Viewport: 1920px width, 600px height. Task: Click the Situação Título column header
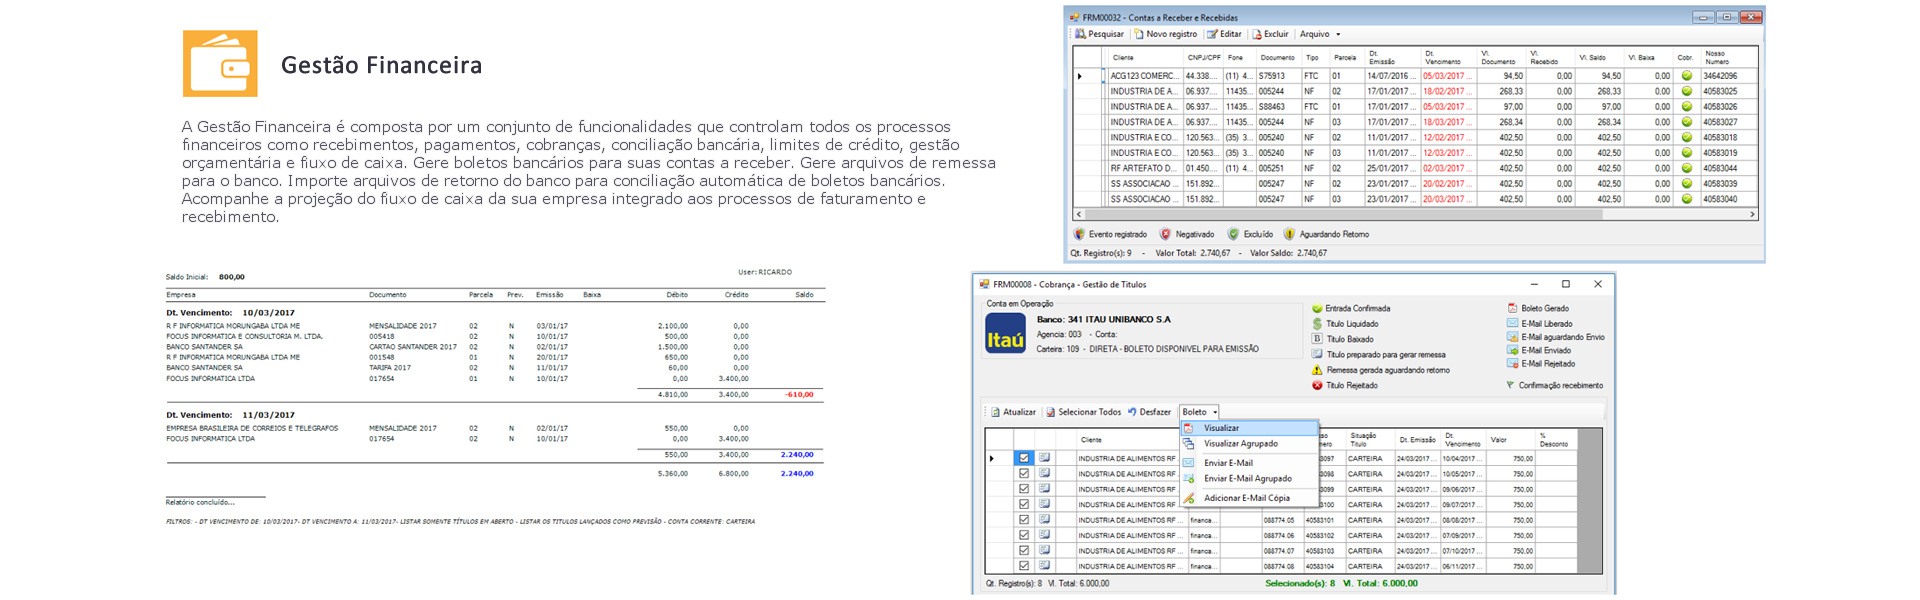point(1371,440)
